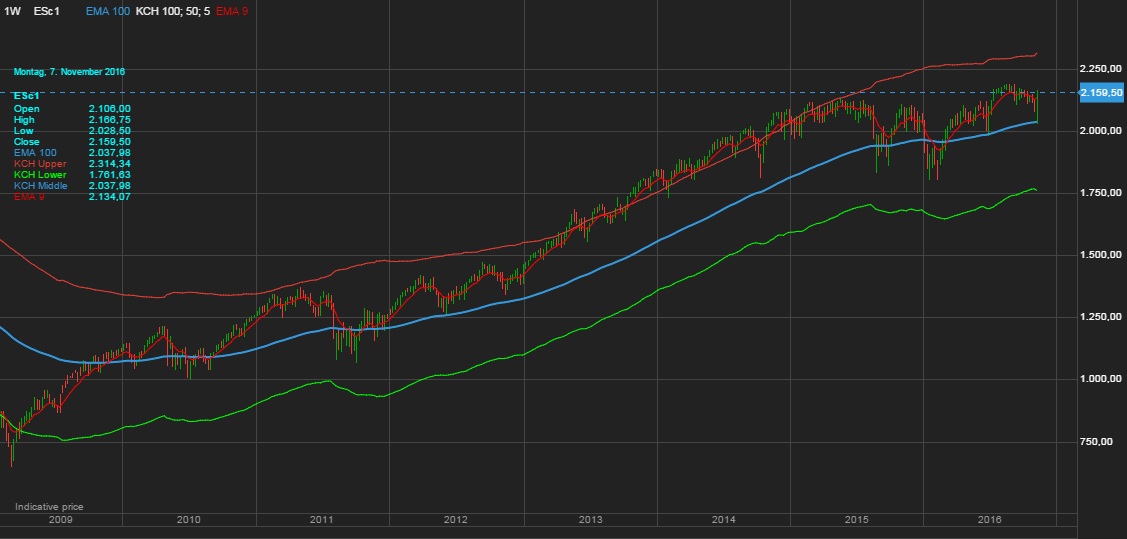This screenshot has height=539, width=1127.
Task: Click the 1.000,00 level on the price axis
Action: [x=1101, y=379]
